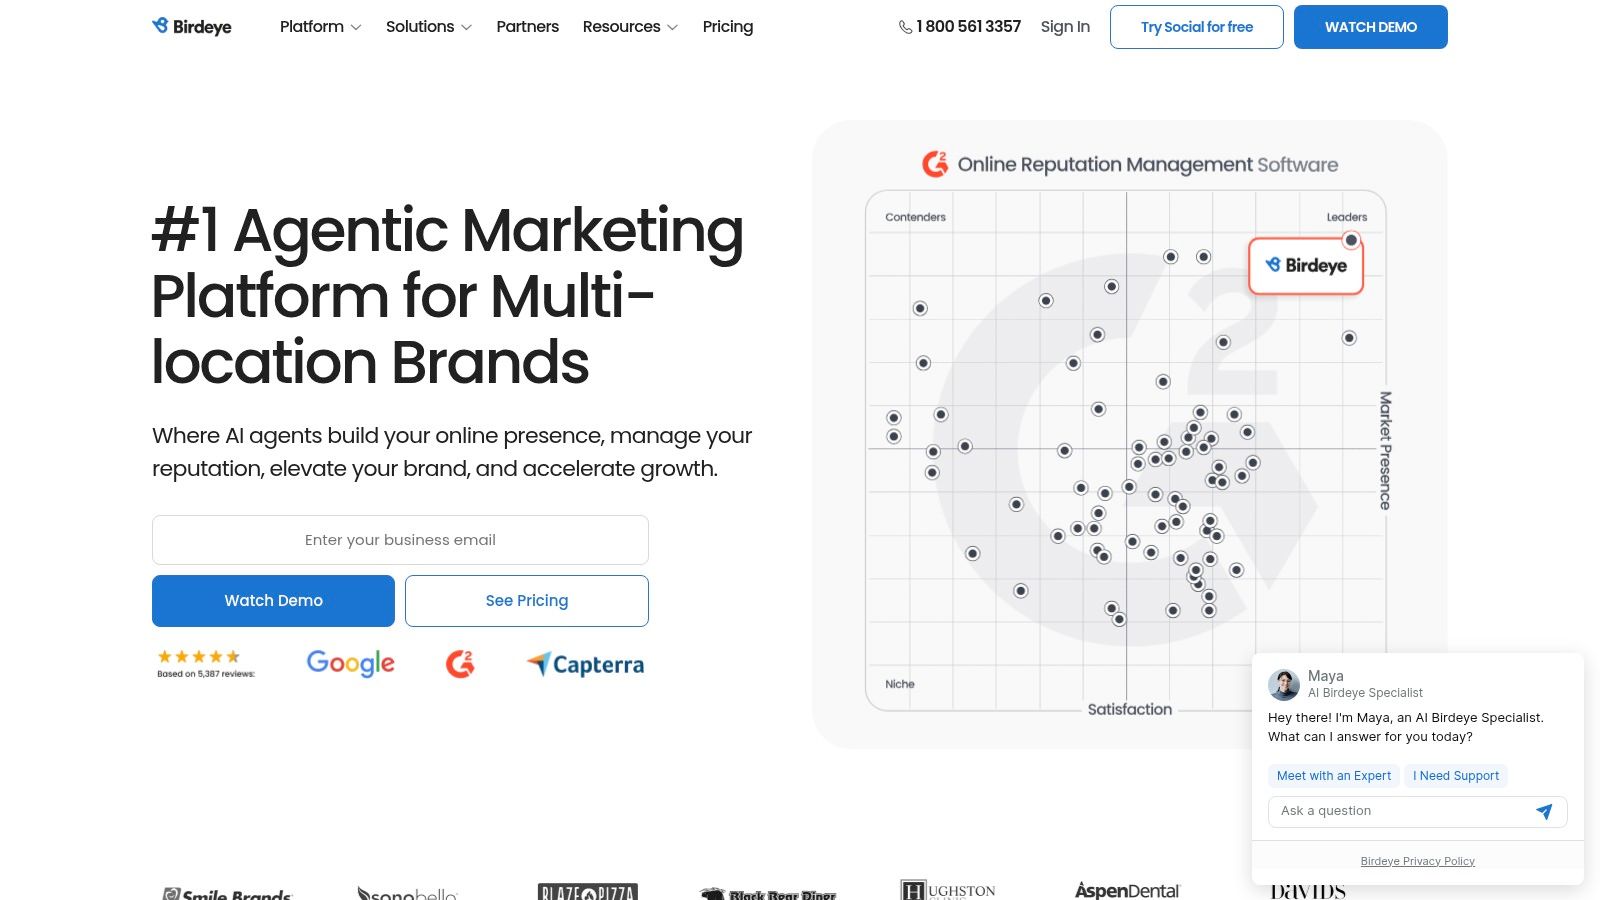Click the Birdeye badge on the G2 grid
The width and height of the screenshot is (1600, 900).
(x=1306, y=266)
